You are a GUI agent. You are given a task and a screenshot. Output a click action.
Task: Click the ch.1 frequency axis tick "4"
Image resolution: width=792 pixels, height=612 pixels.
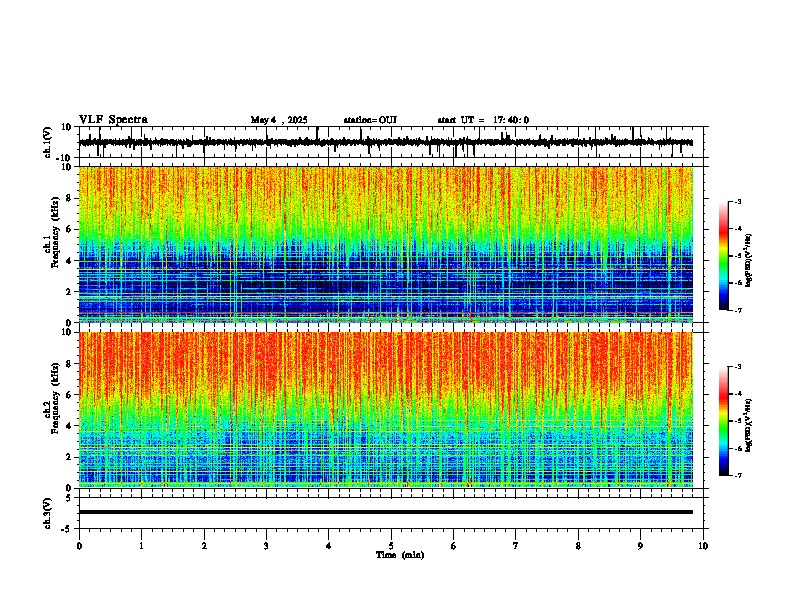tap(69, 261)
